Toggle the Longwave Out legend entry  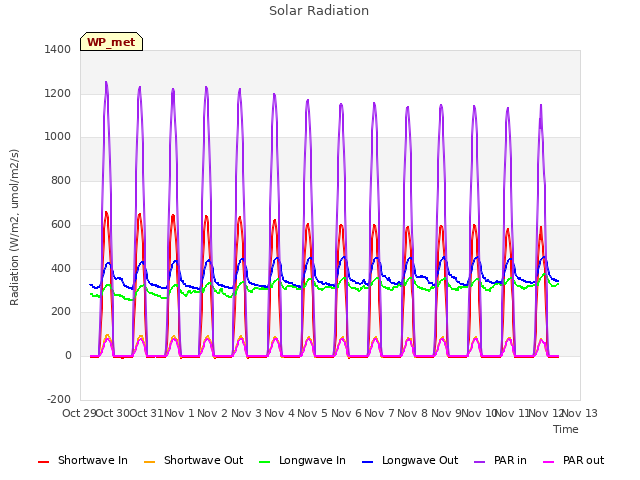click(x=410, y=461)
